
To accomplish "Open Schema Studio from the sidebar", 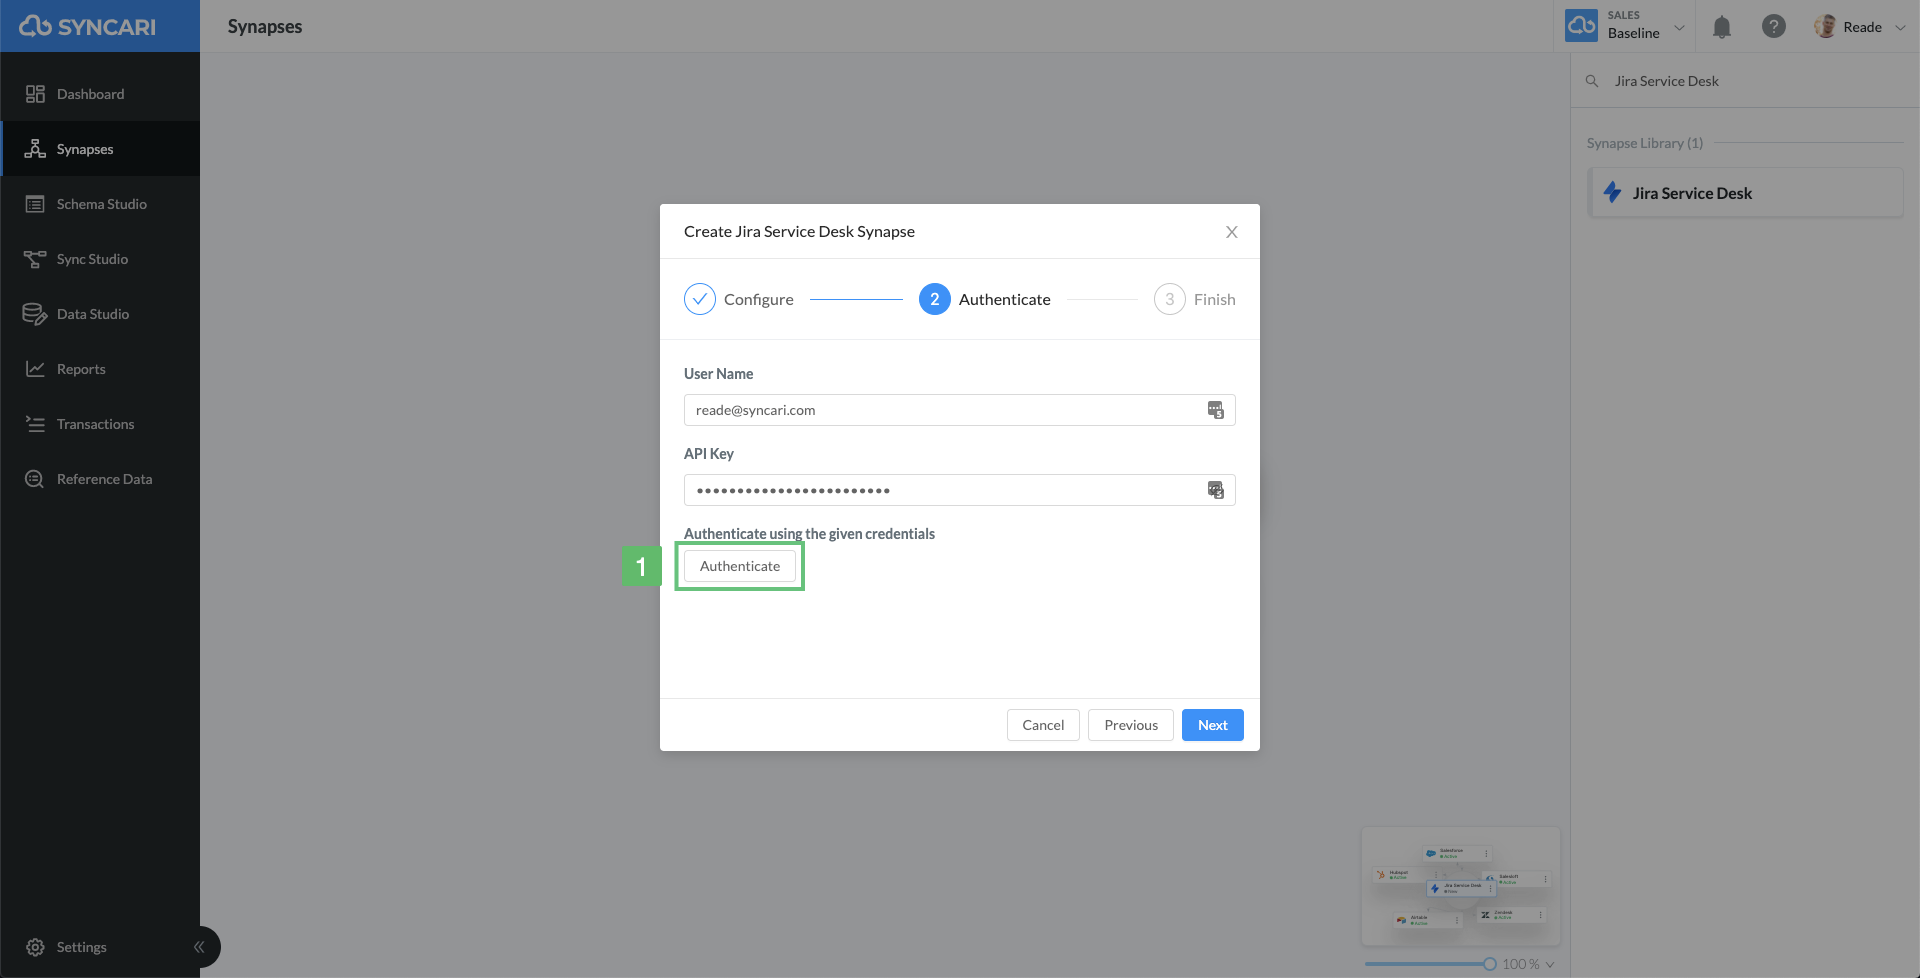I will click(x=100, y=204).
